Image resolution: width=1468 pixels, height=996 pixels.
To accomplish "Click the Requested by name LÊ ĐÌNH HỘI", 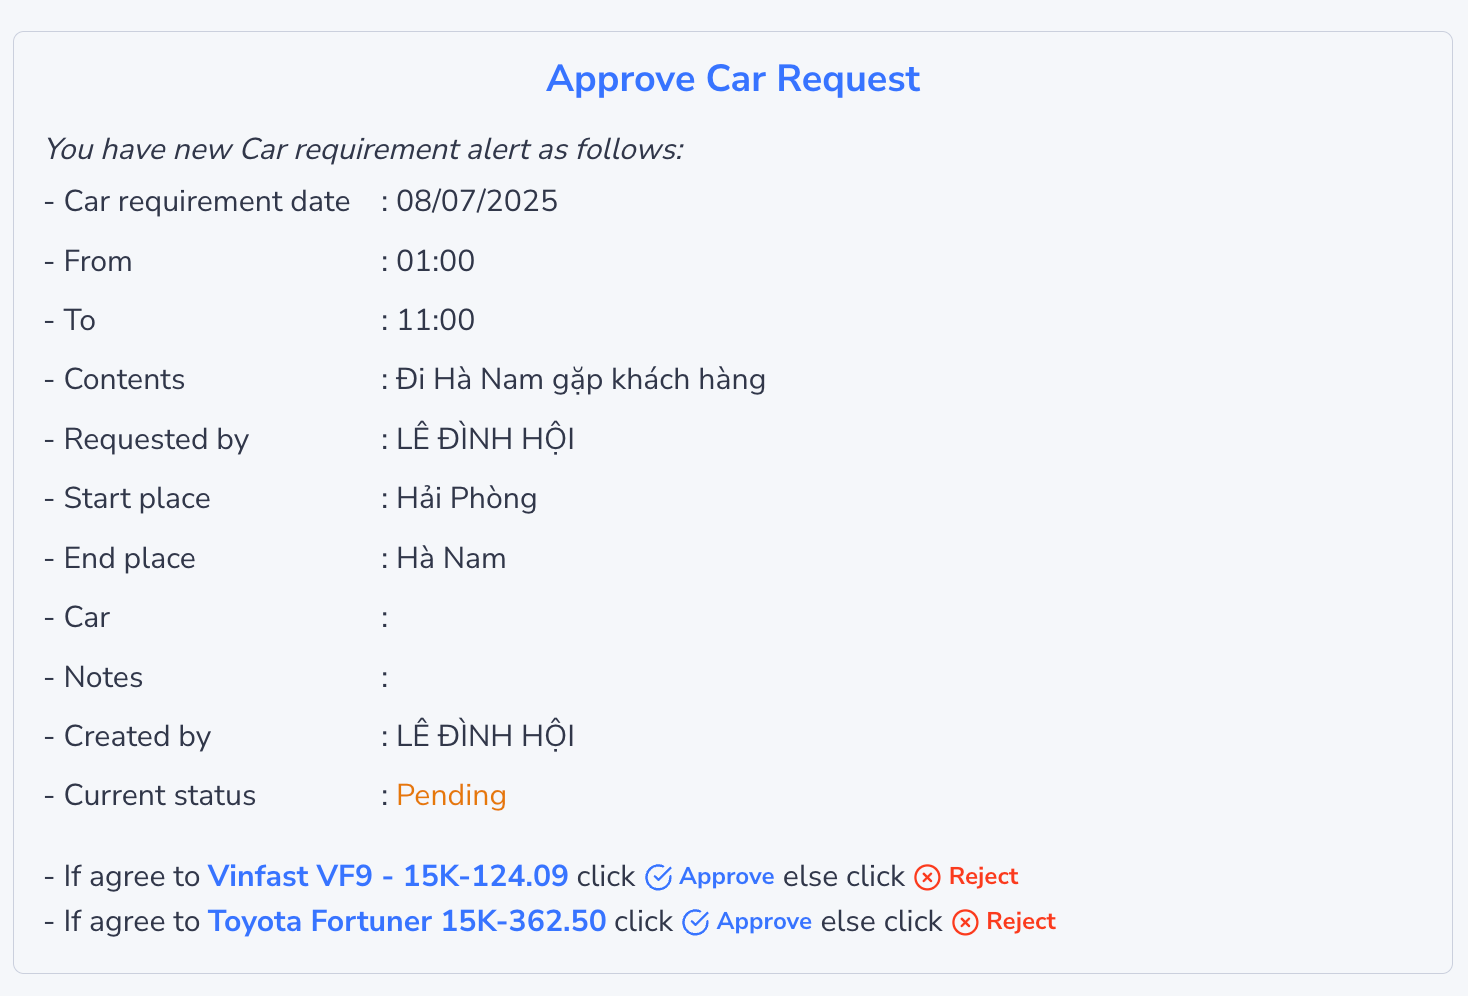I will (x=486, y=439).
